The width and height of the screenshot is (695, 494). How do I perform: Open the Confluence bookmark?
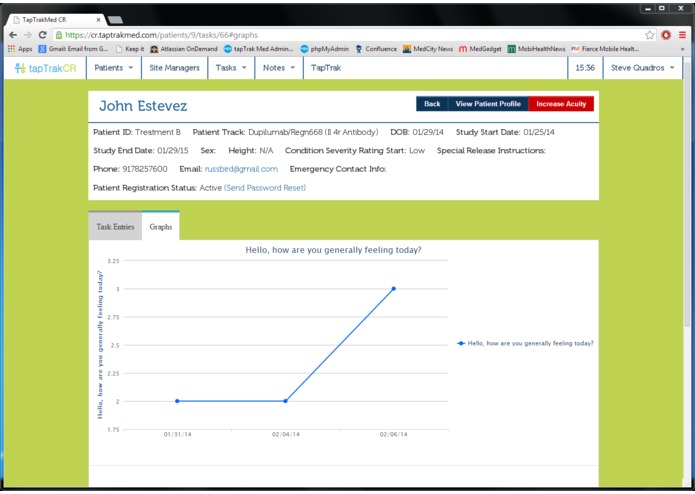(x=376, y=49)
